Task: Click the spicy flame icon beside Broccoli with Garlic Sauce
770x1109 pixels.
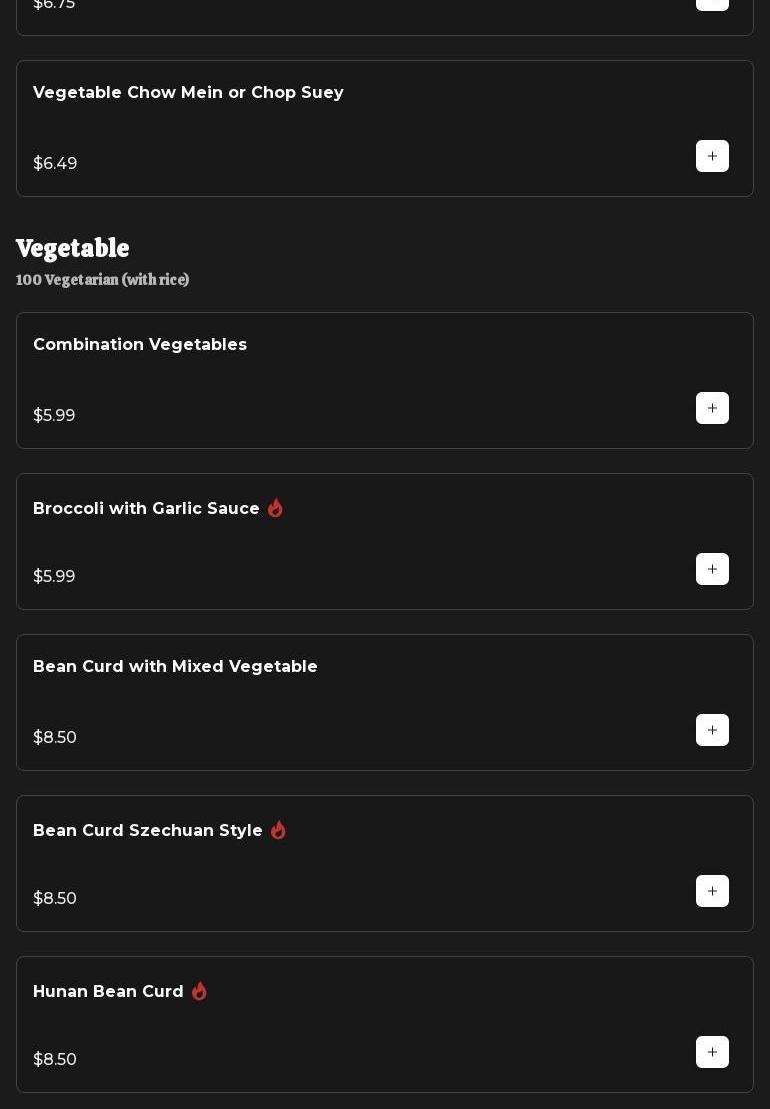Action: click(x=275, y=508)
